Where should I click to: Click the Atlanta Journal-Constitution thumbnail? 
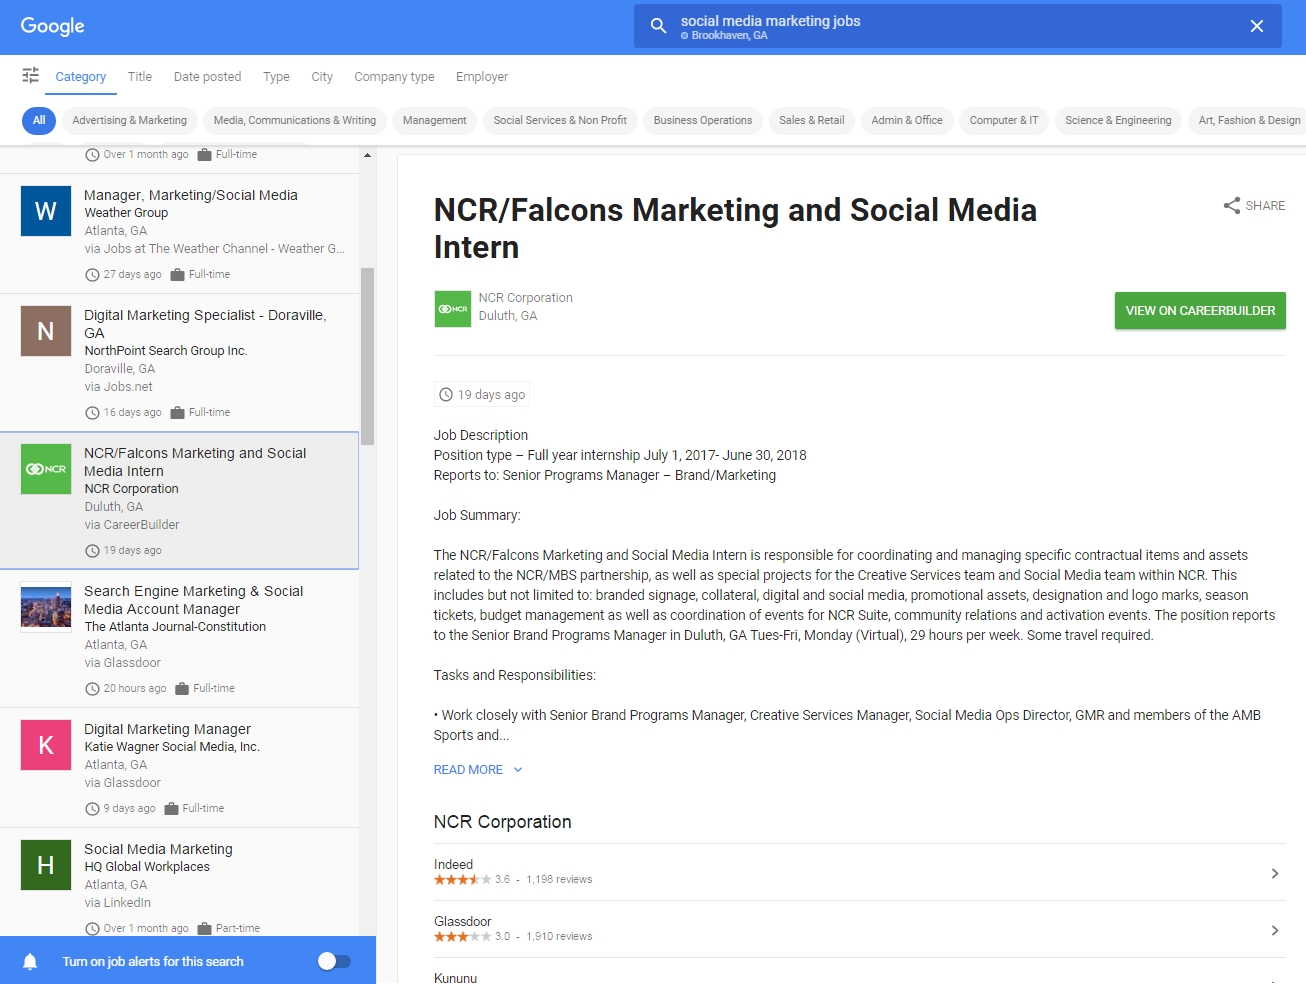tap(46, 607)
